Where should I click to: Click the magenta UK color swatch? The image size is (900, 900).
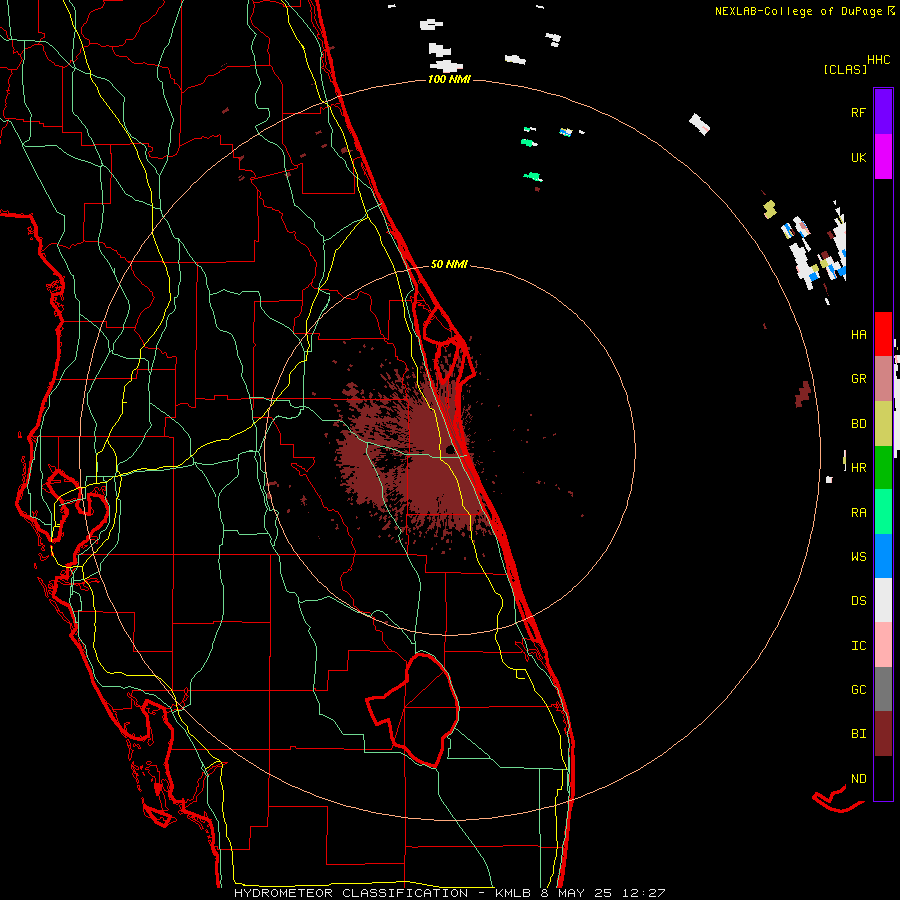883,157
